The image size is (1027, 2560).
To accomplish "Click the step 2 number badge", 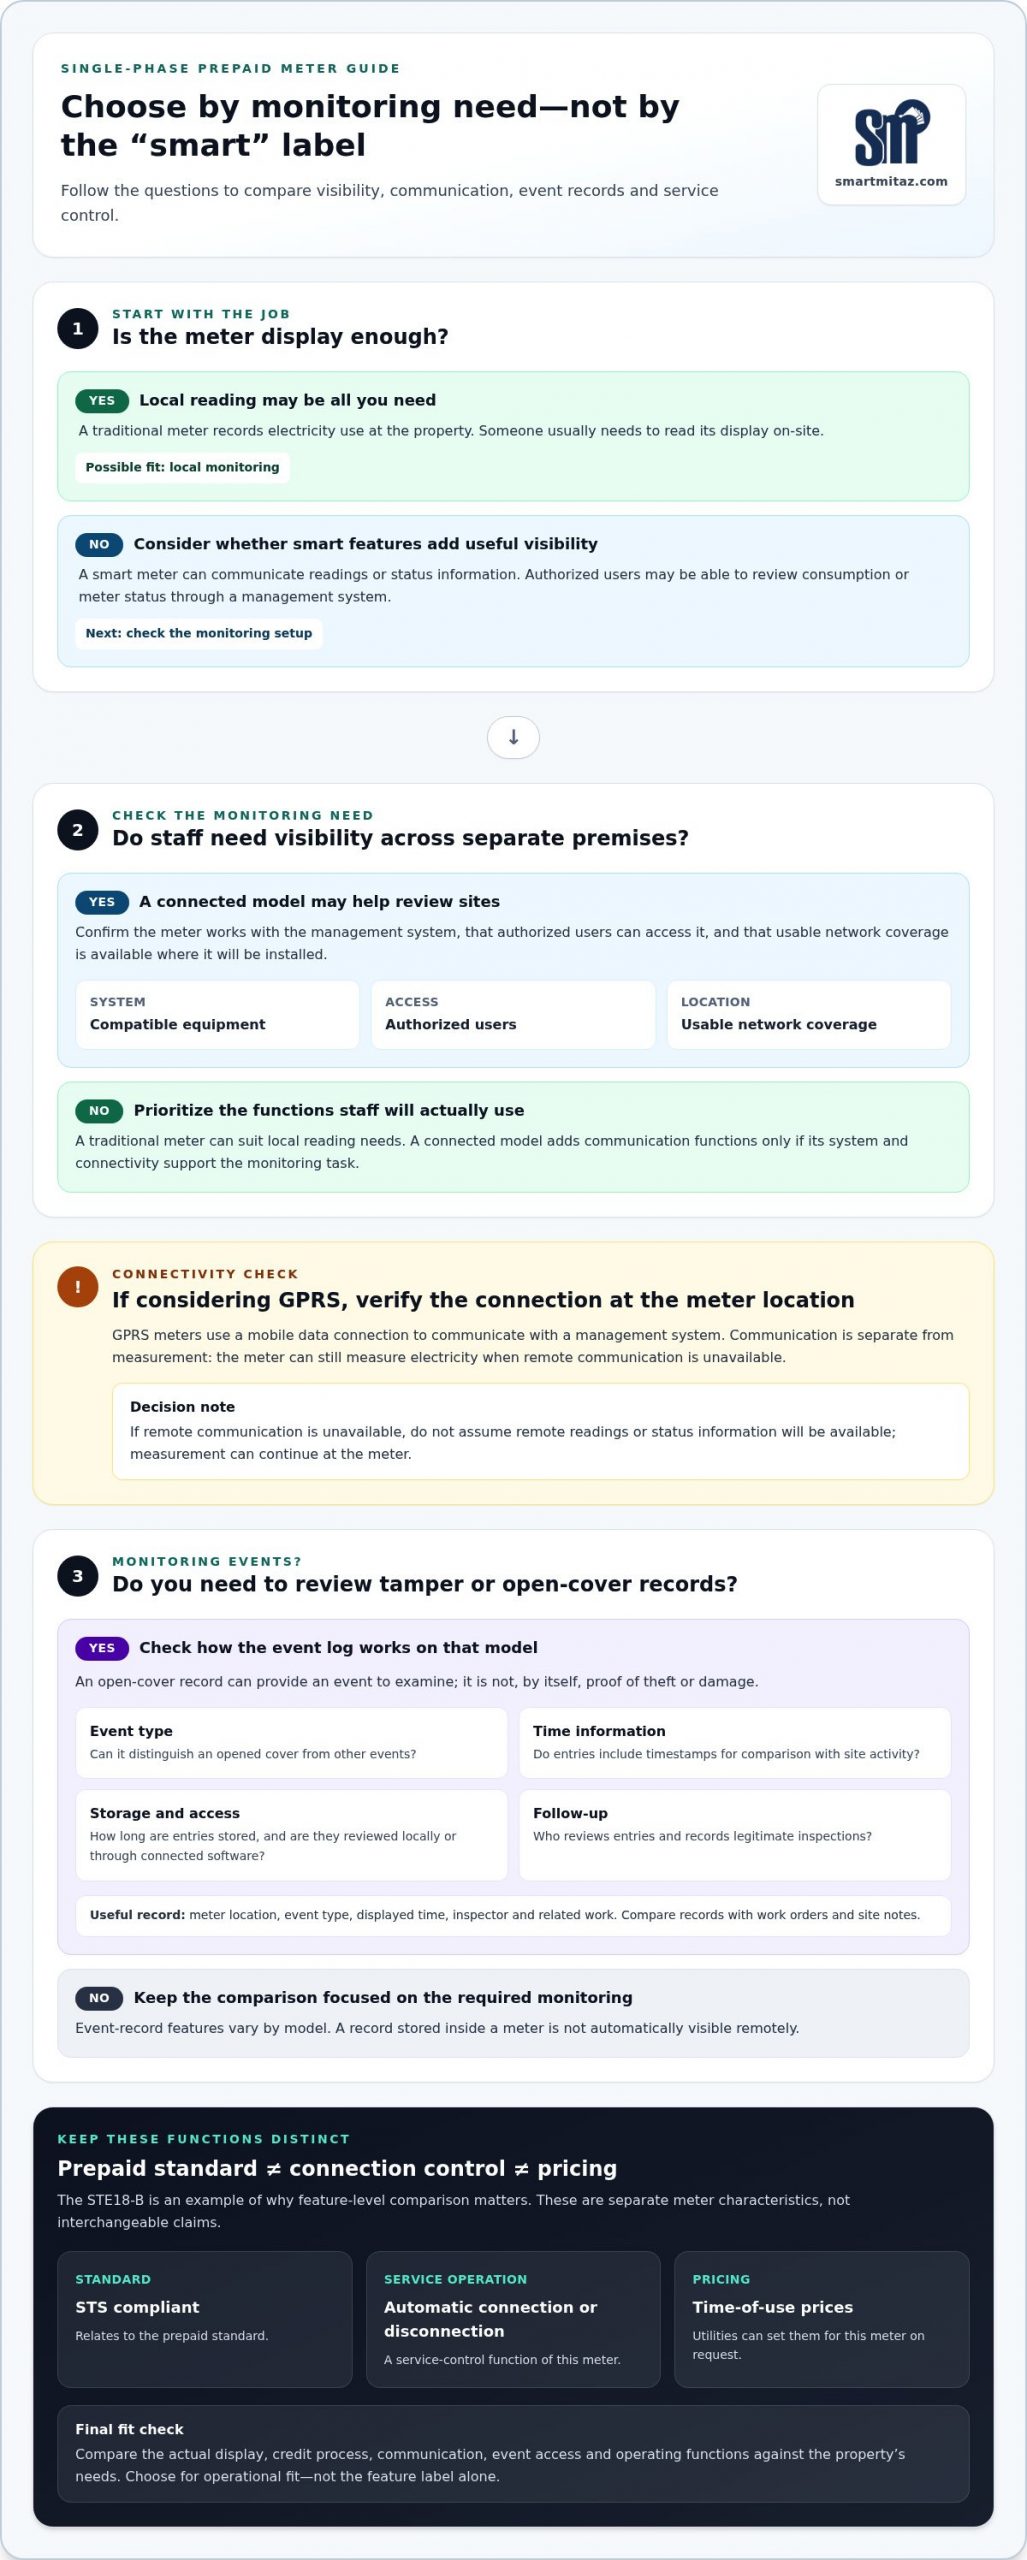I will [78, 829].
